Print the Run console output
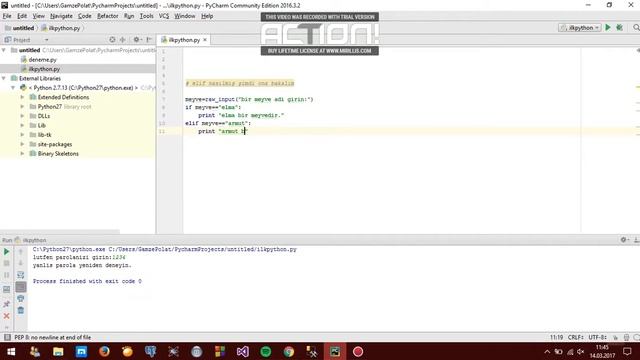This screenshot has height=360, width=640. 21,299
